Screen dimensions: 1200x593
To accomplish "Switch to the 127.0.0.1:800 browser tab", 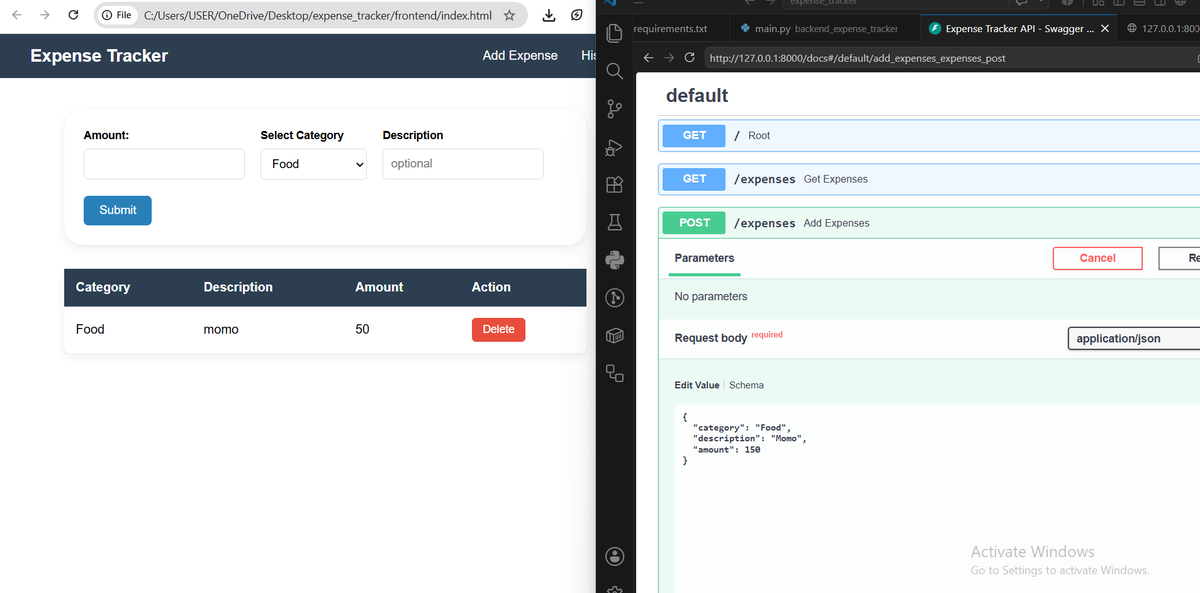I will [x=1160, y=29].
